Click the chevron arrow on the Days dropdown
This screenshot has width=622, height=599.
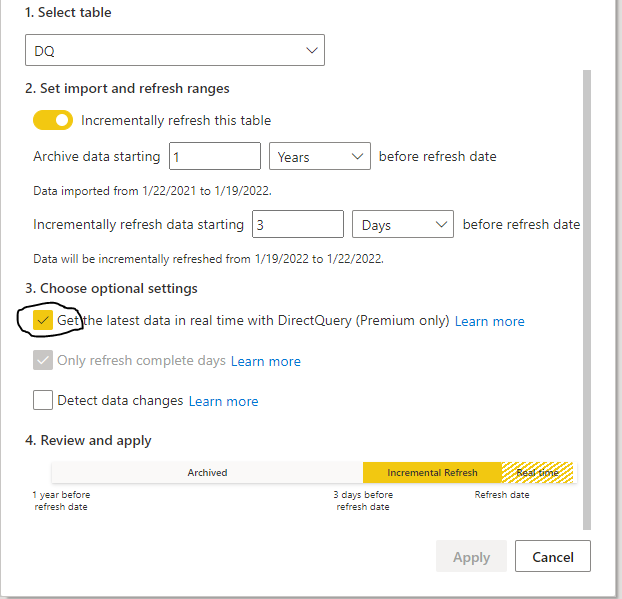click(439, 225)
